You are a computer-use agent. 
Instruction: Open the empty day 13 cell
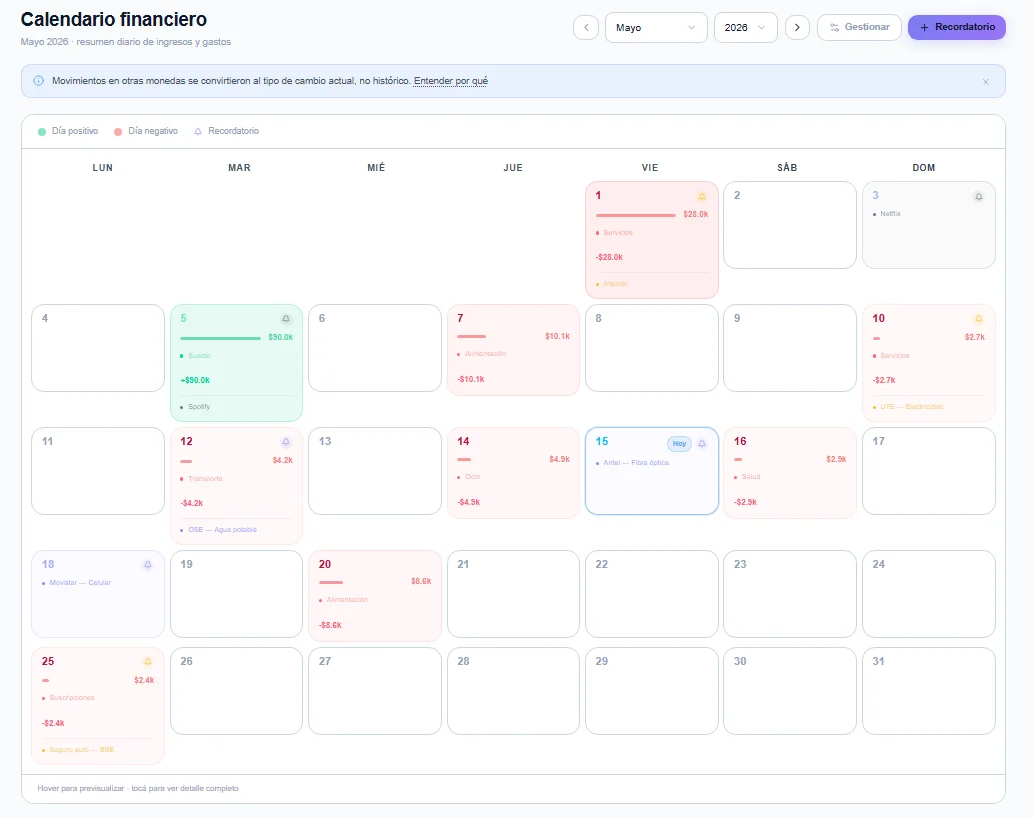[375, 471]
